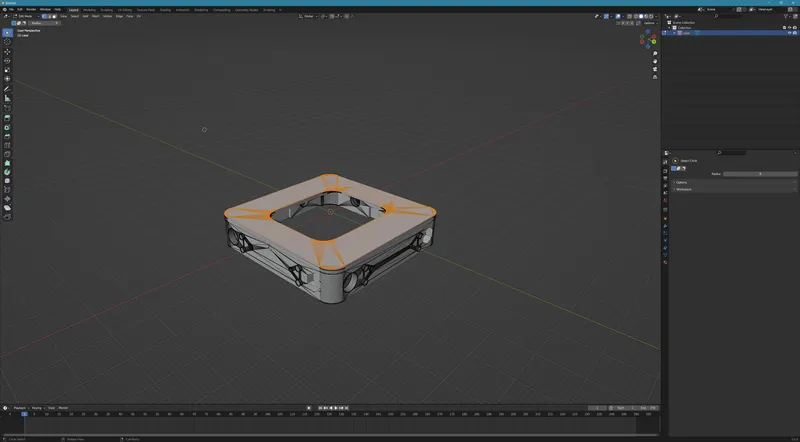
Task: Switch perspective/orthographic with the grid icon
Action: tap(655, 77)
